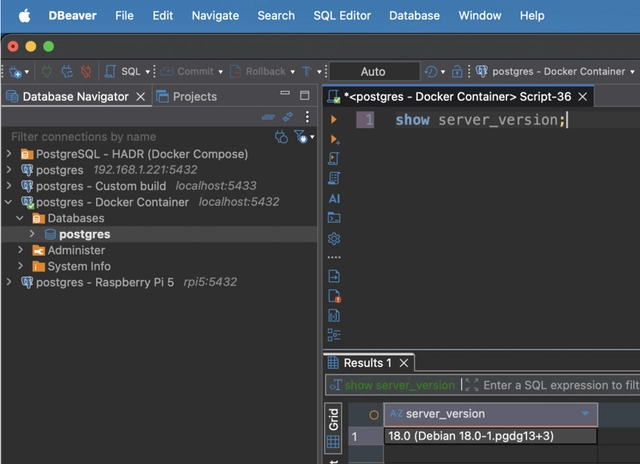Open the Auto commit mode dropdown
The width and height of the screenshot is (640, 464).
coord(373,72)
